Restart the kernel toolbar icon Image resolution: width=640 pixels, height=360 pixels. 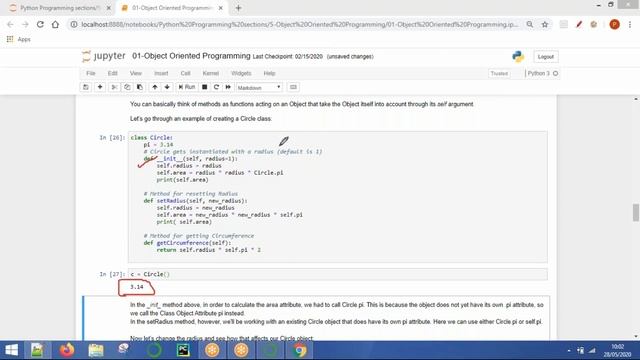click(x=216, y=87)
